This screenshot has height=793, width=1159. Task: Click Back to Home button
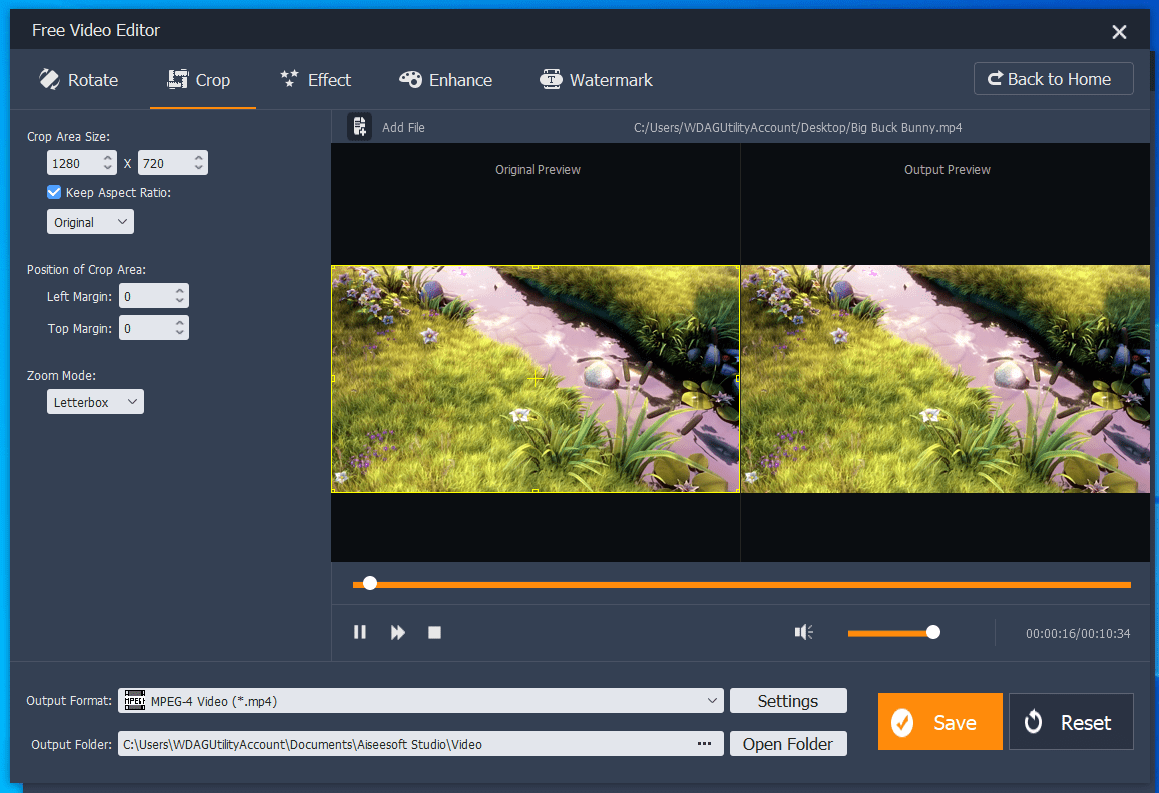[x=1053, y=78]
